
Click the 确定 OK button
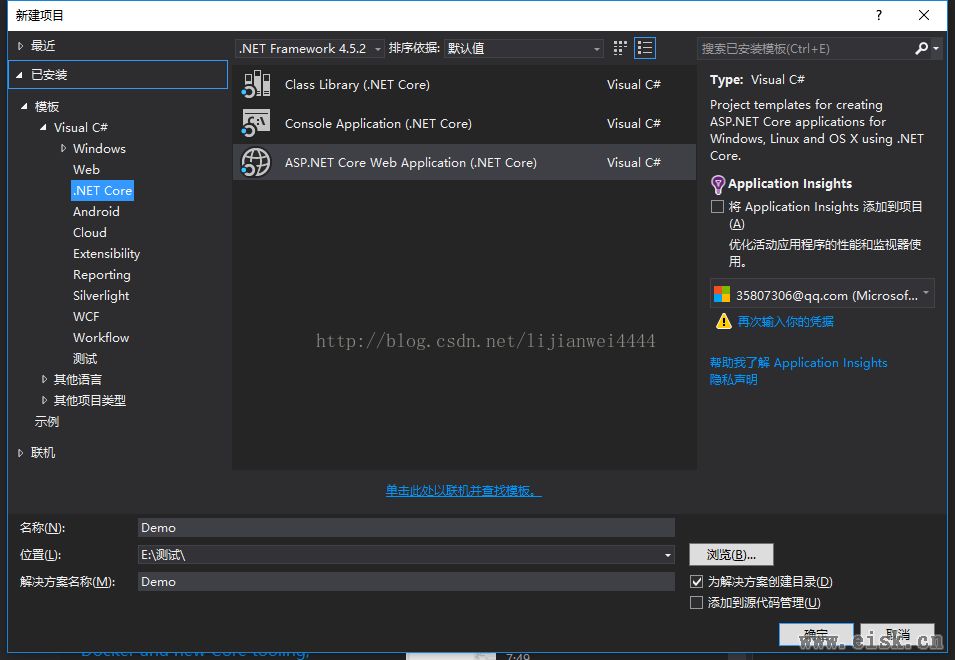pos(816,634)
